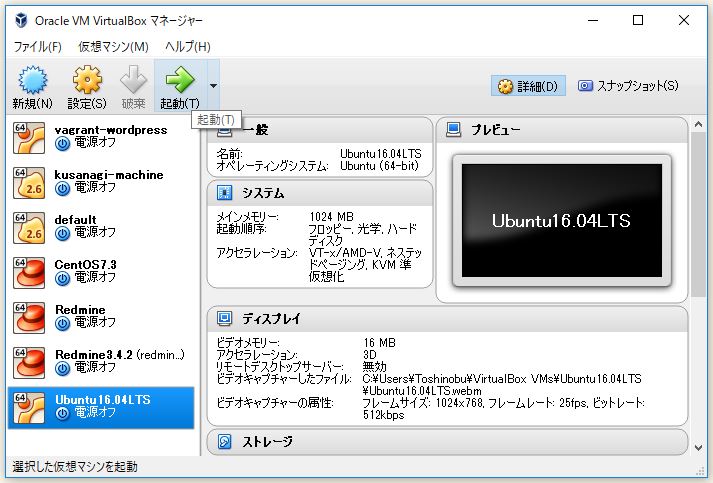Click the Ubuntu16.04LTS VM OS icon
The height and width of the screenshot is (483, 713).
(29, 408)
